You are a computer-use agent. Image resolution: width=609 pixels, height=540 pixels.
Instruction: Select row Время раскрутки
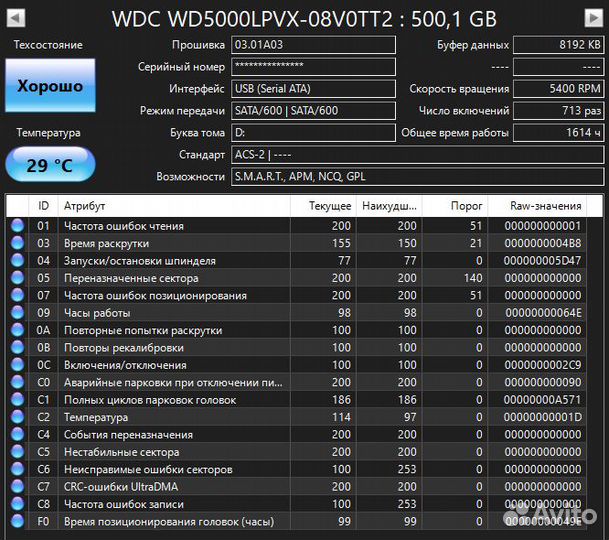point(296,243)
